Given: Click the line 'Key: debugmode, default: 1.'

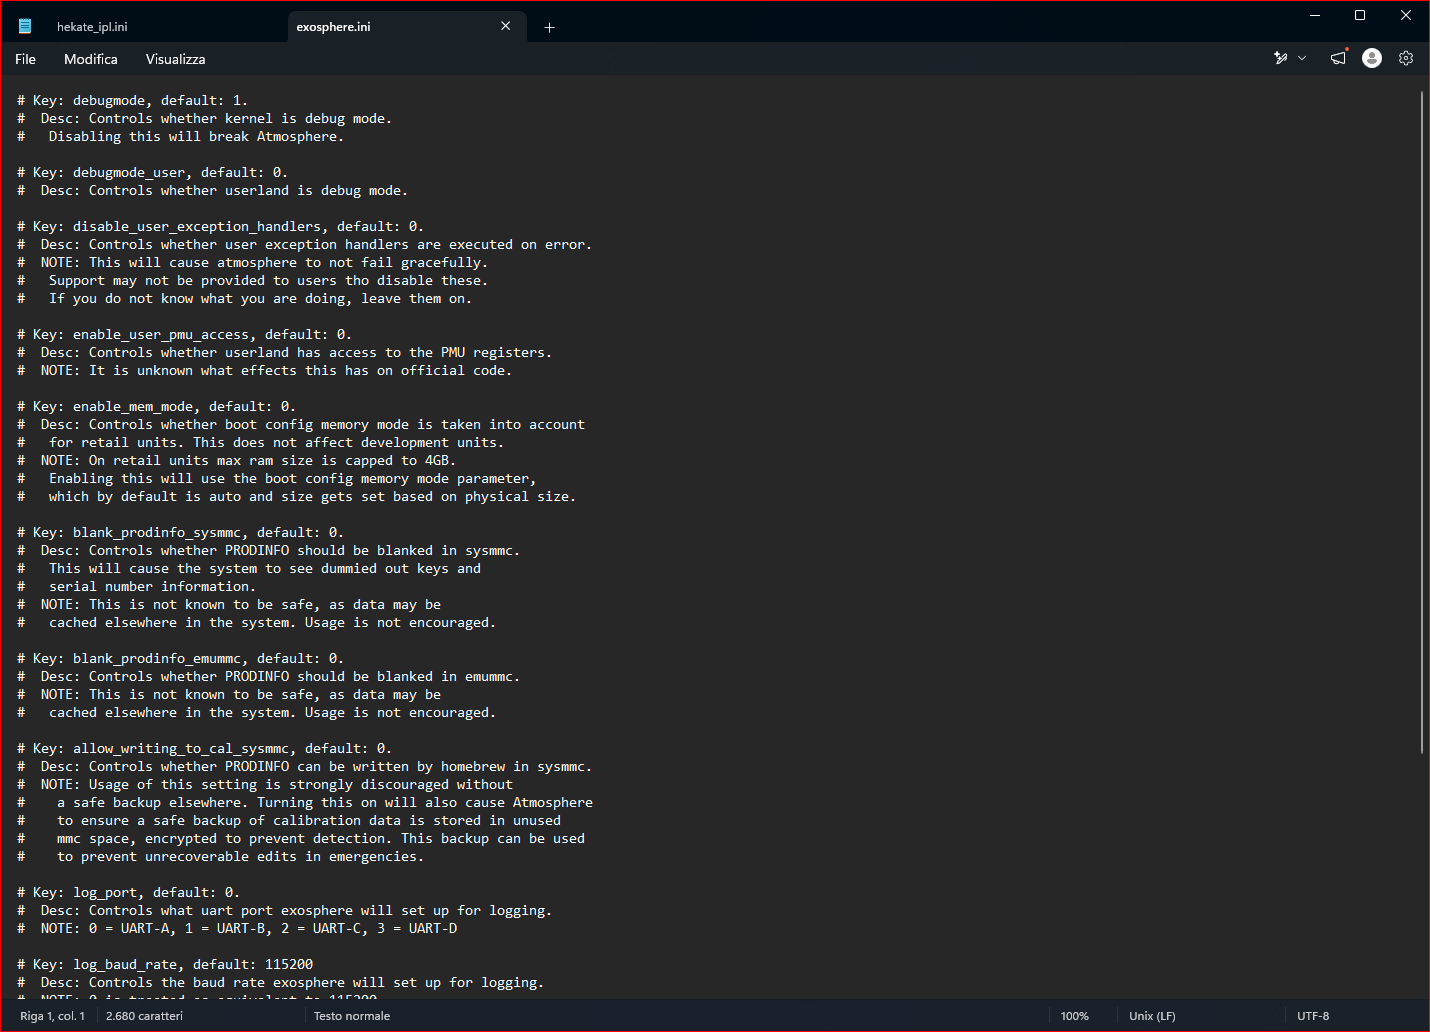Looking at the screenshot, I should (132, 101).
